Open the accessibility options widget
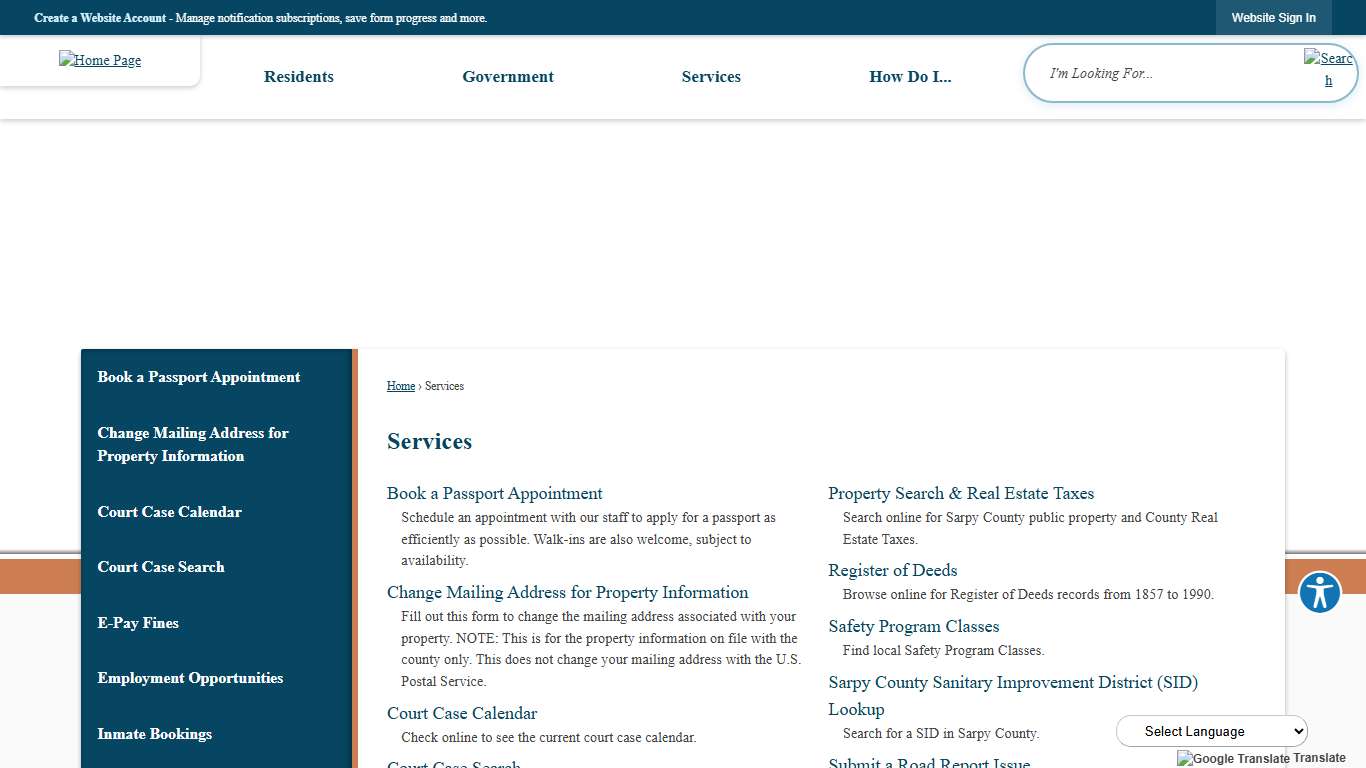1366x768 pixels. (1319, 592)
